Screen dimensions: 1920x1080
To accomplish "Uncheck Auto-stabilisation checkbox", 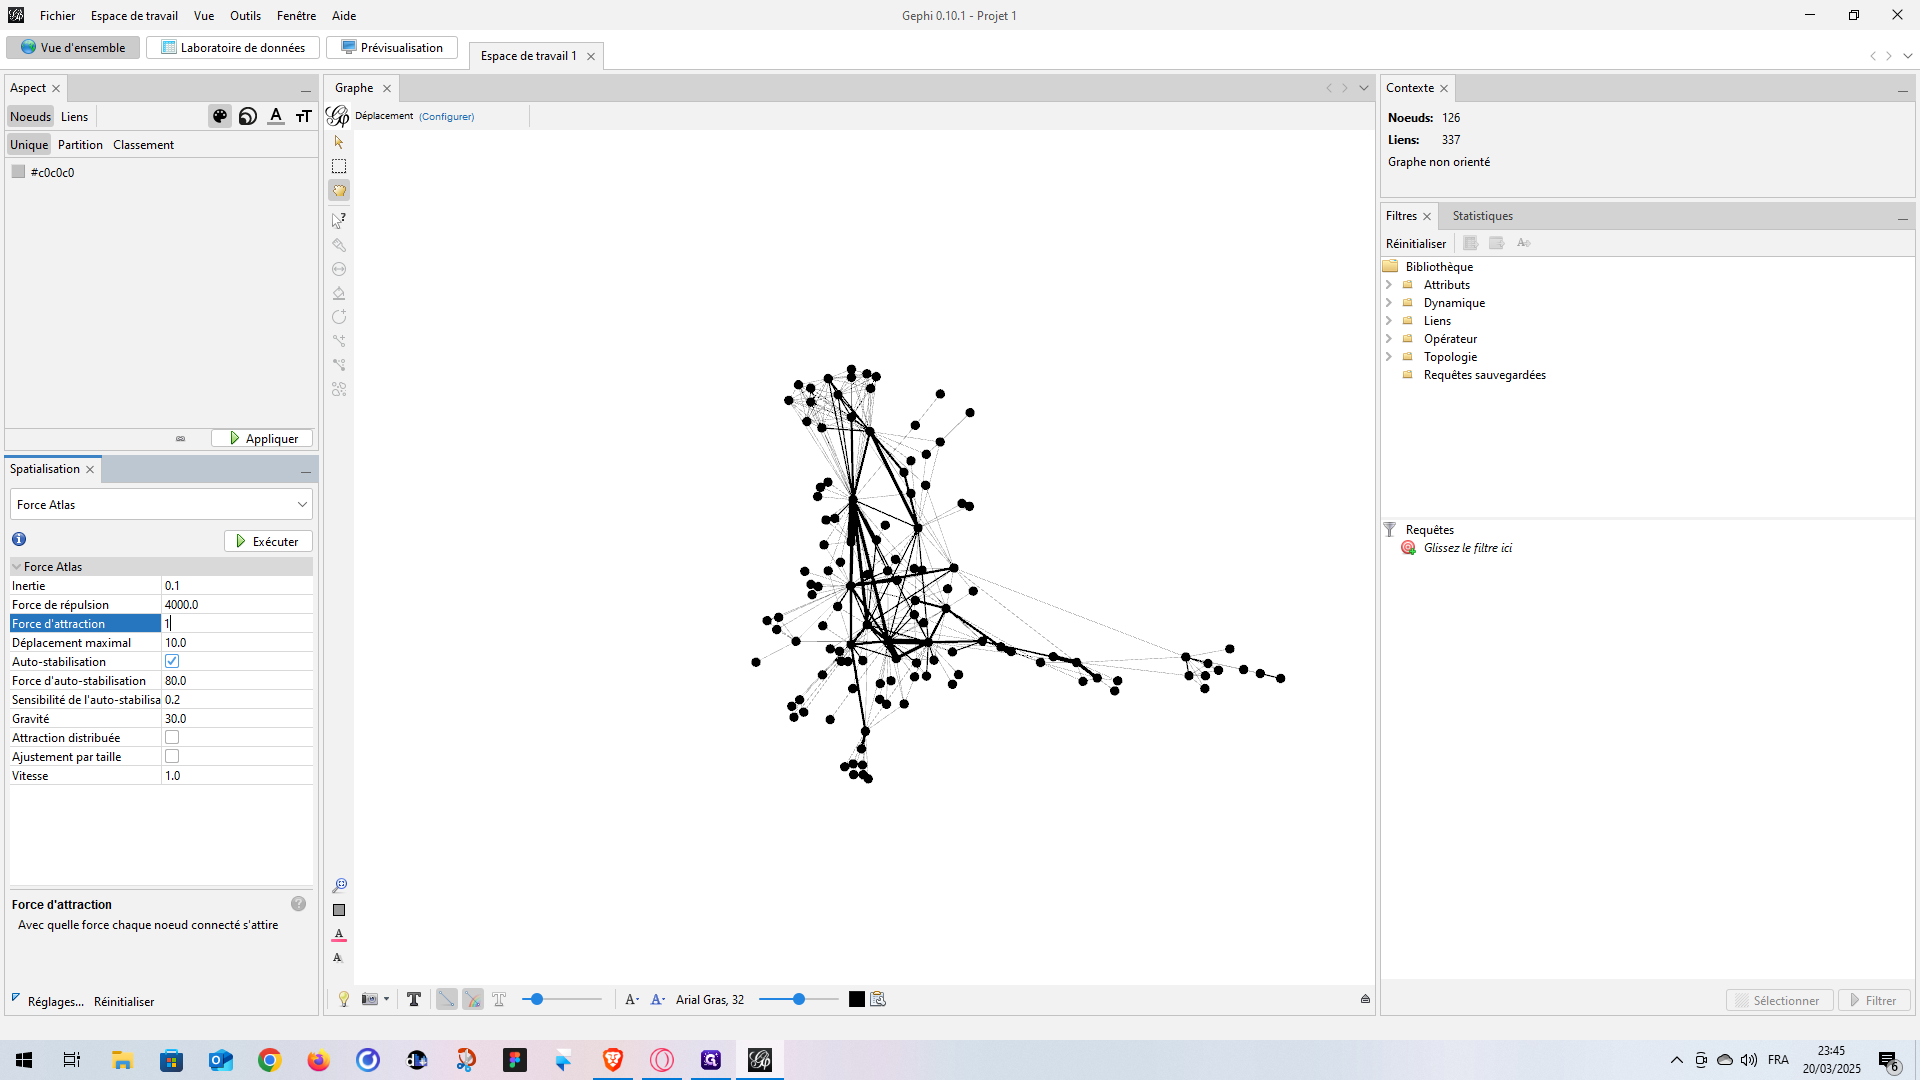I will tap(172, 661).
